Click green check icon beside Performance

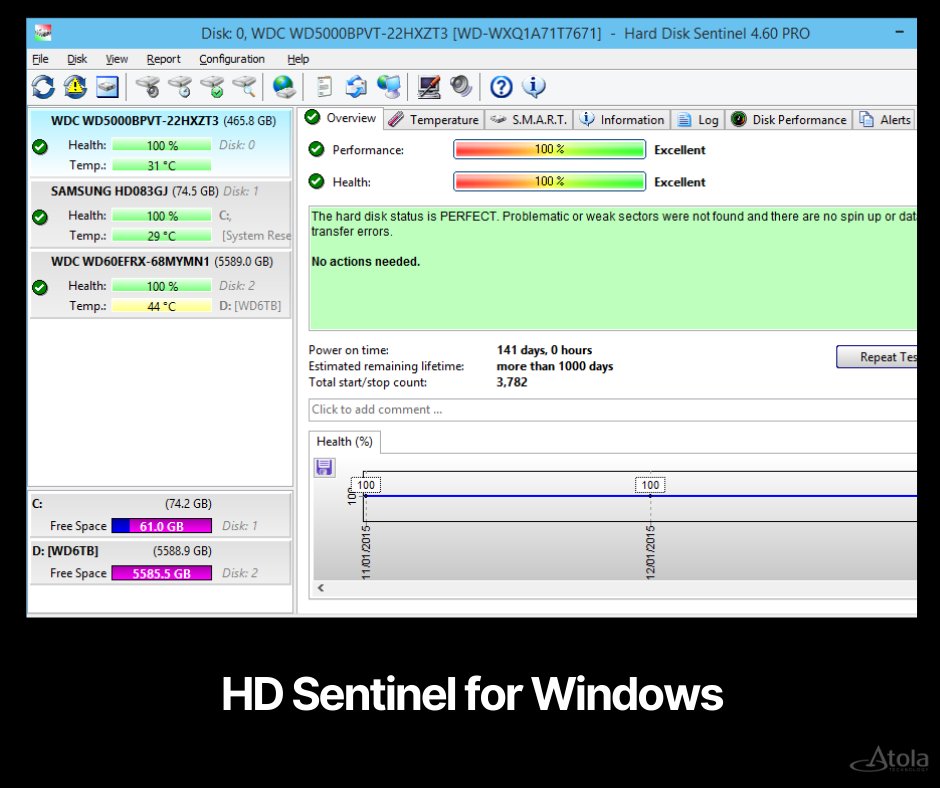pyautogui.click(x=316, y=149)
